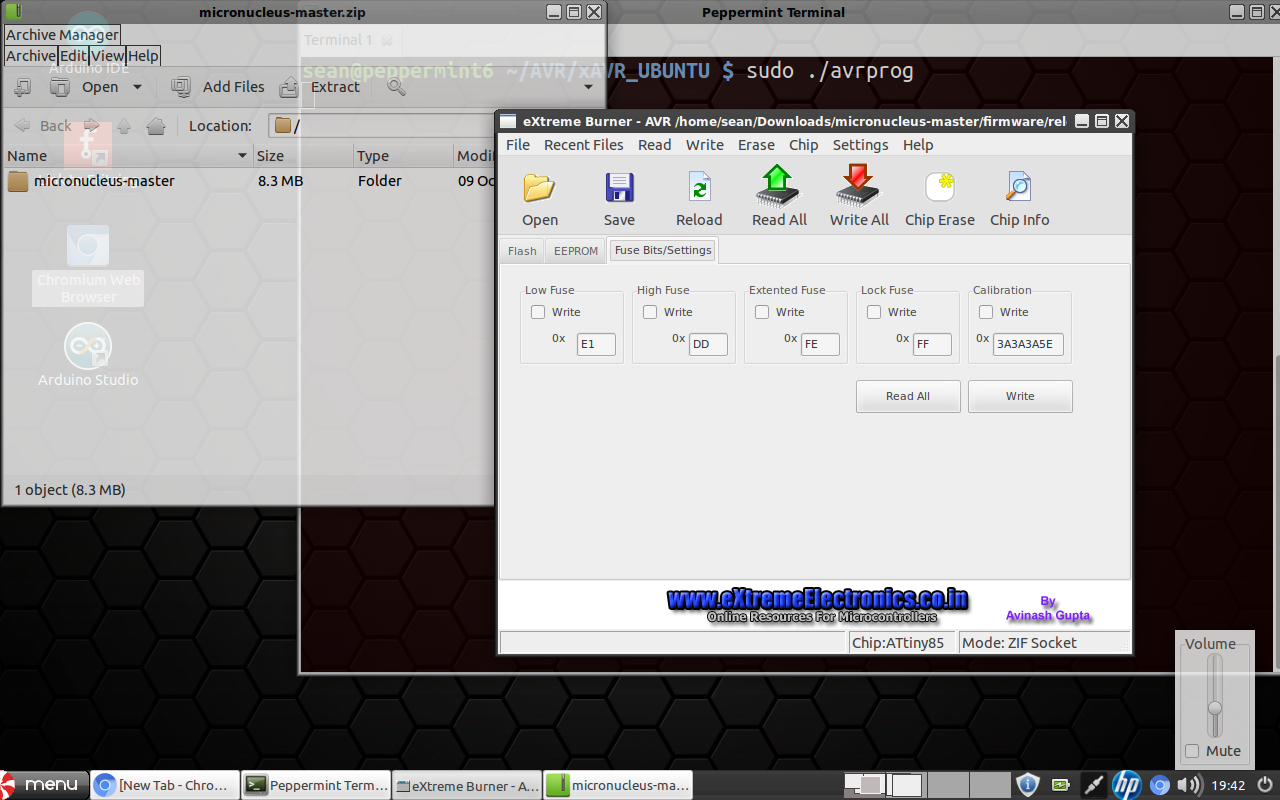This screenshot has width=1280, height=800.
Task: Click the www.eXtremeElectronics.co.in banner link
Action: pos(818,599)
